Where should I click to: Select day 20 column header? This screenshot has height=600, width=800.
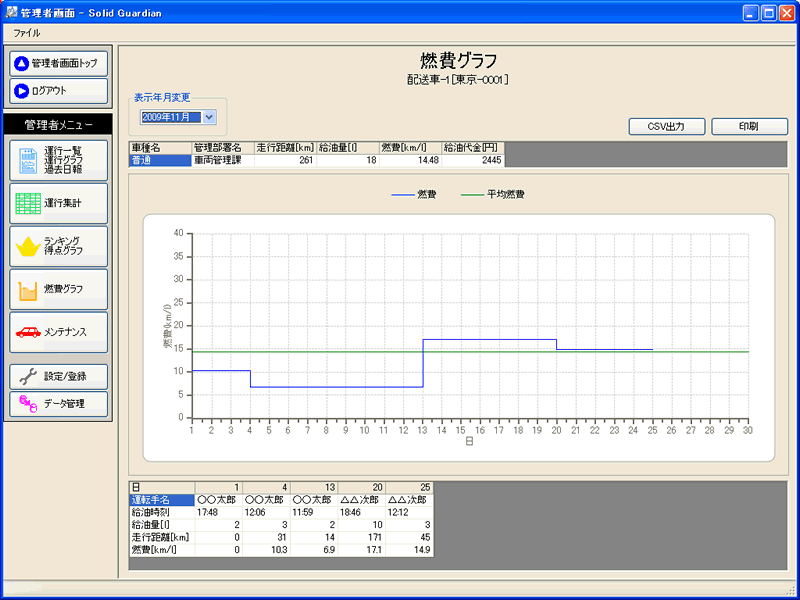[362, 488]
